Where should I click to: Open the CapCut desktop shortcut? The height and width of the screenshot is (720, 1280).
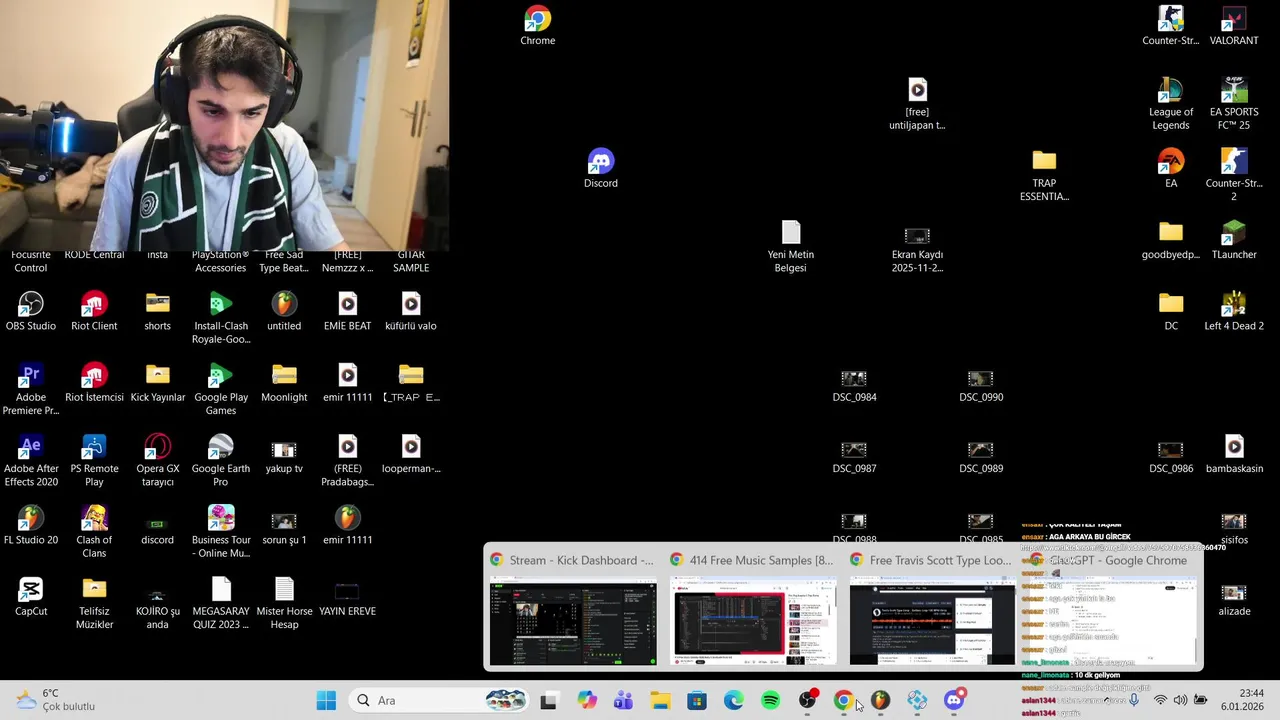point(31,595)
